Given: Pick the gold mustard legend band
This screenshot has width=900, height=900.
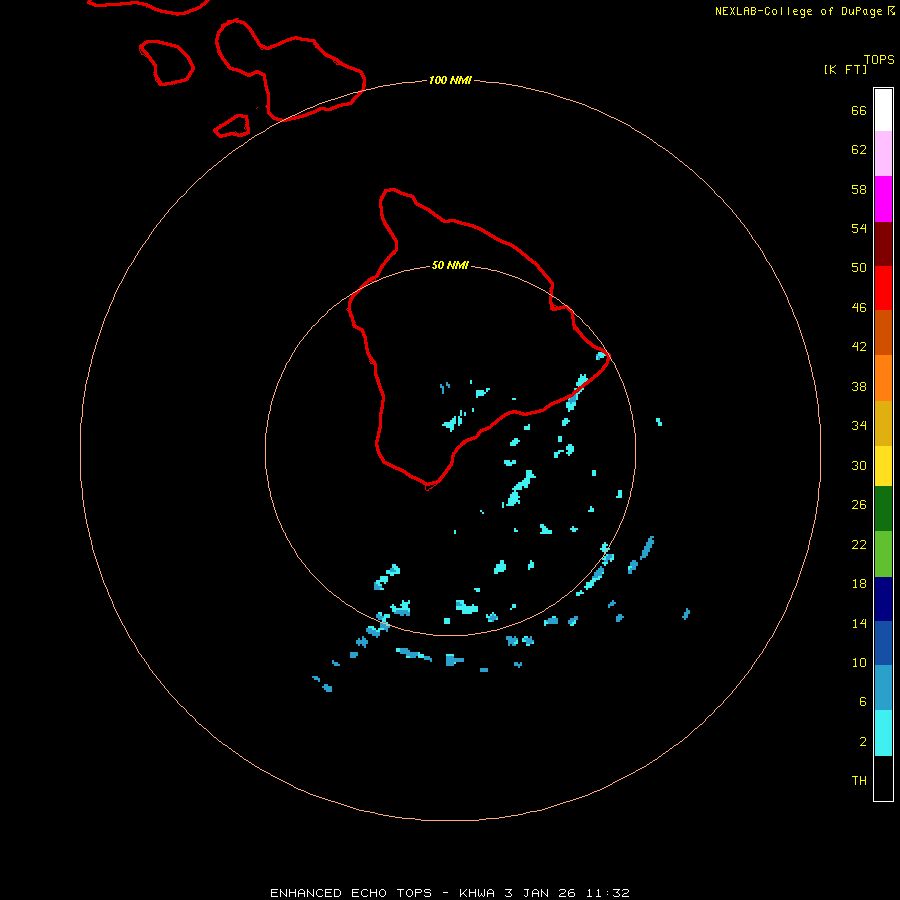Looking at the screenshot, I should [883, 423].
